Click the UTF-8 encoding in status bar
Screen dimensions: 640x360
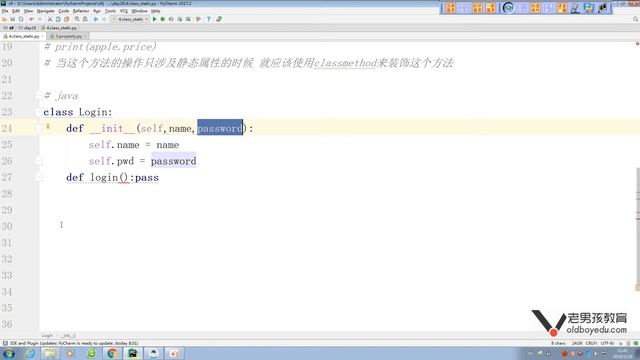click(x=607, y=343)
